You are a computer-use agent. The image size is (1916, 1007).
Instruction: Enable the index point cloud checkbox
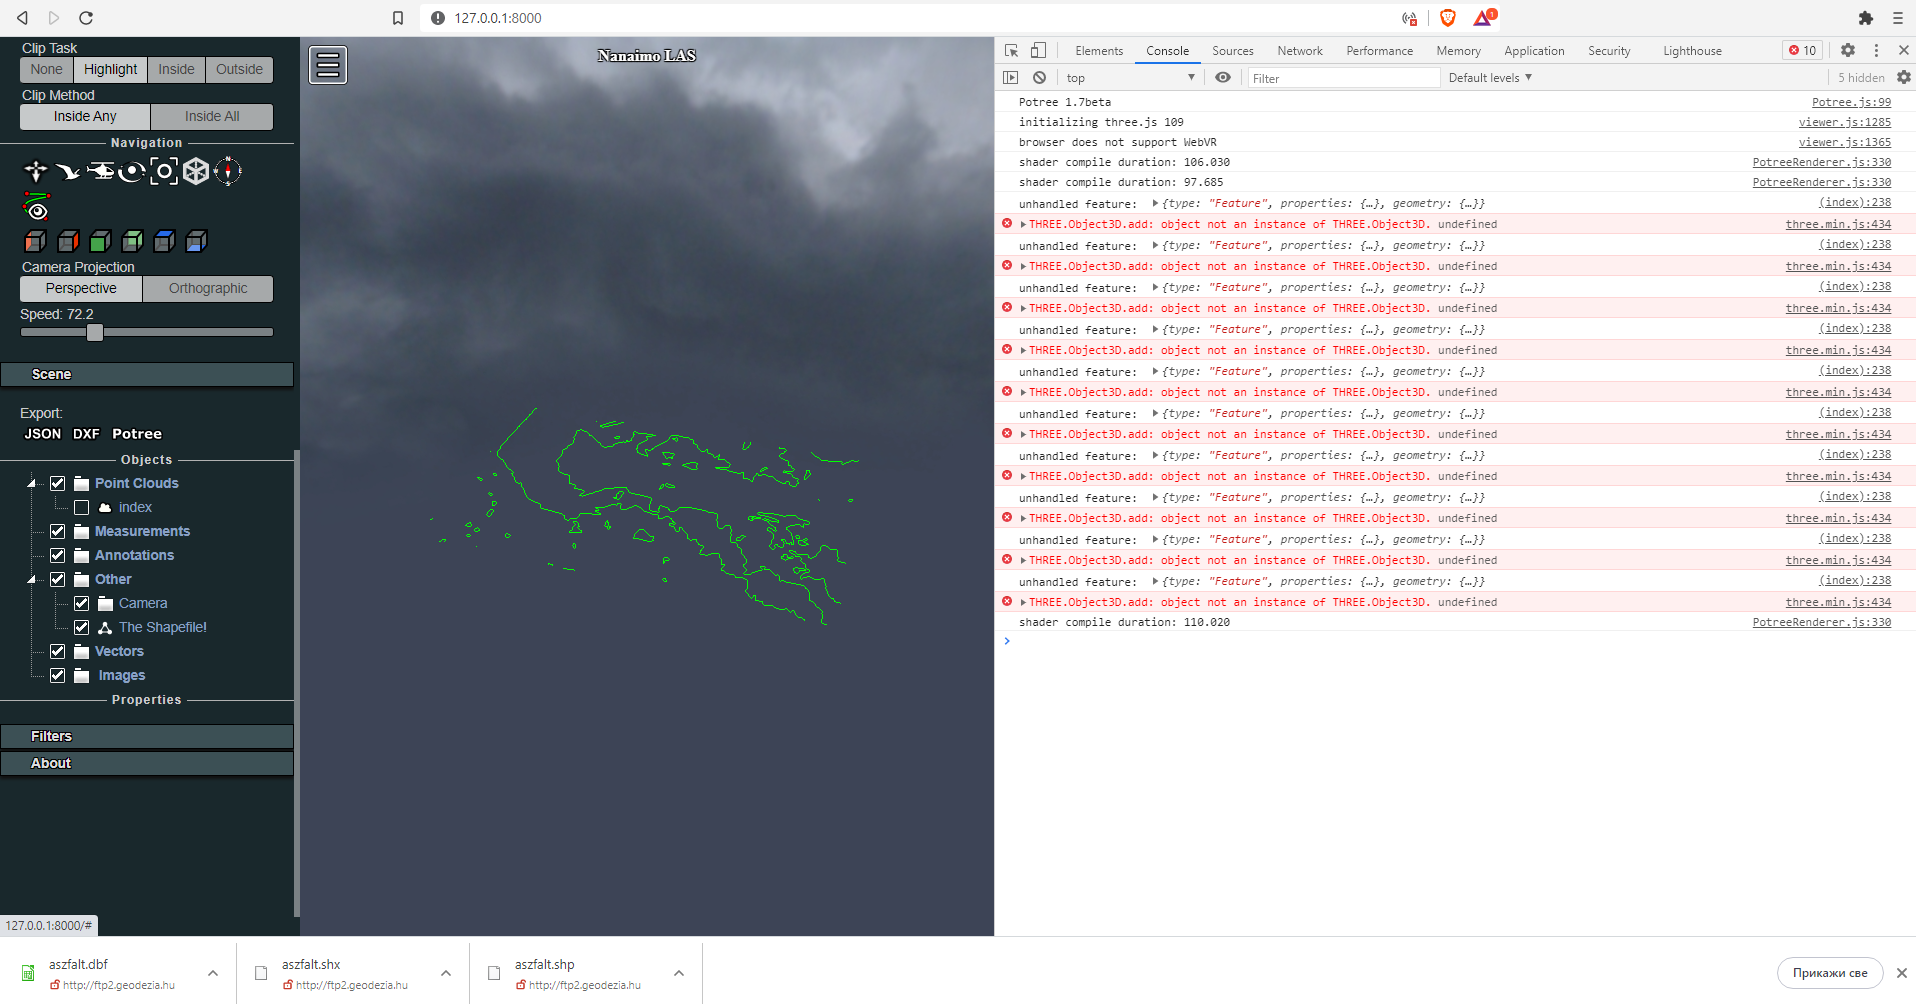[81, 507]
